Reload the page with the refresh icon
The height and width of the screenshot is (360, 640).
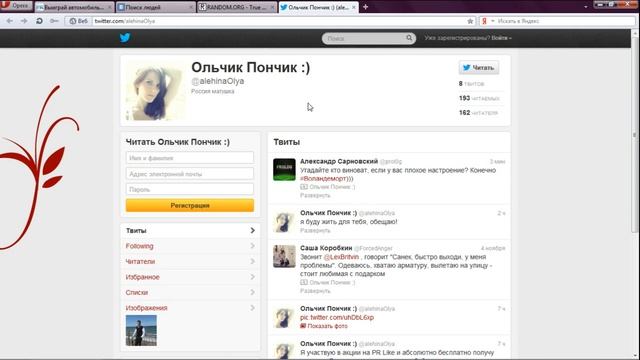39,21
